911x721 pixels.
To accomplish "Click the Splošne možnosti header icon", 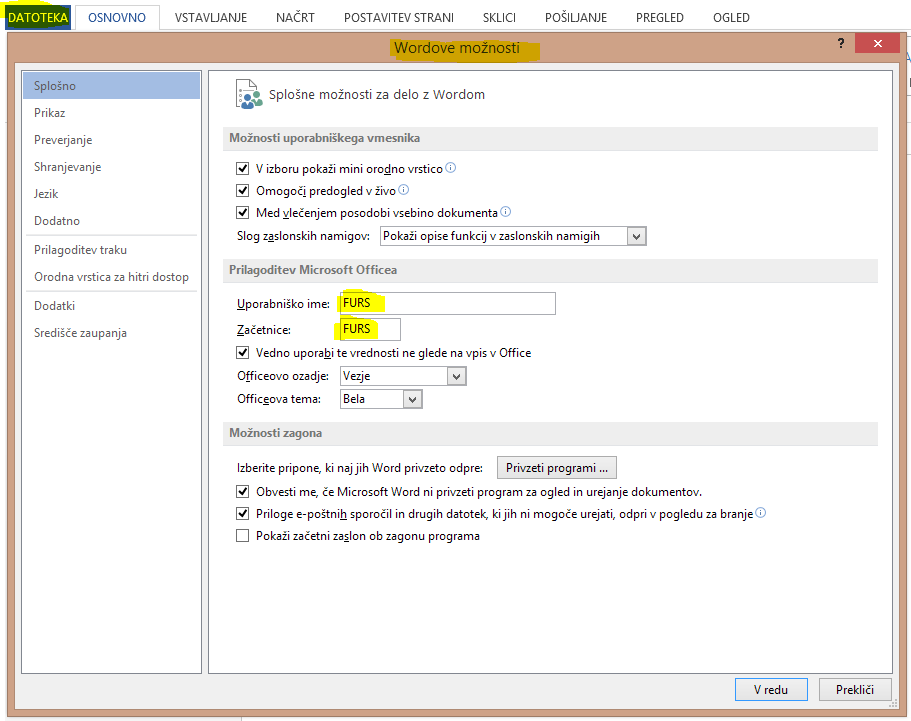I will click(249, 94).
